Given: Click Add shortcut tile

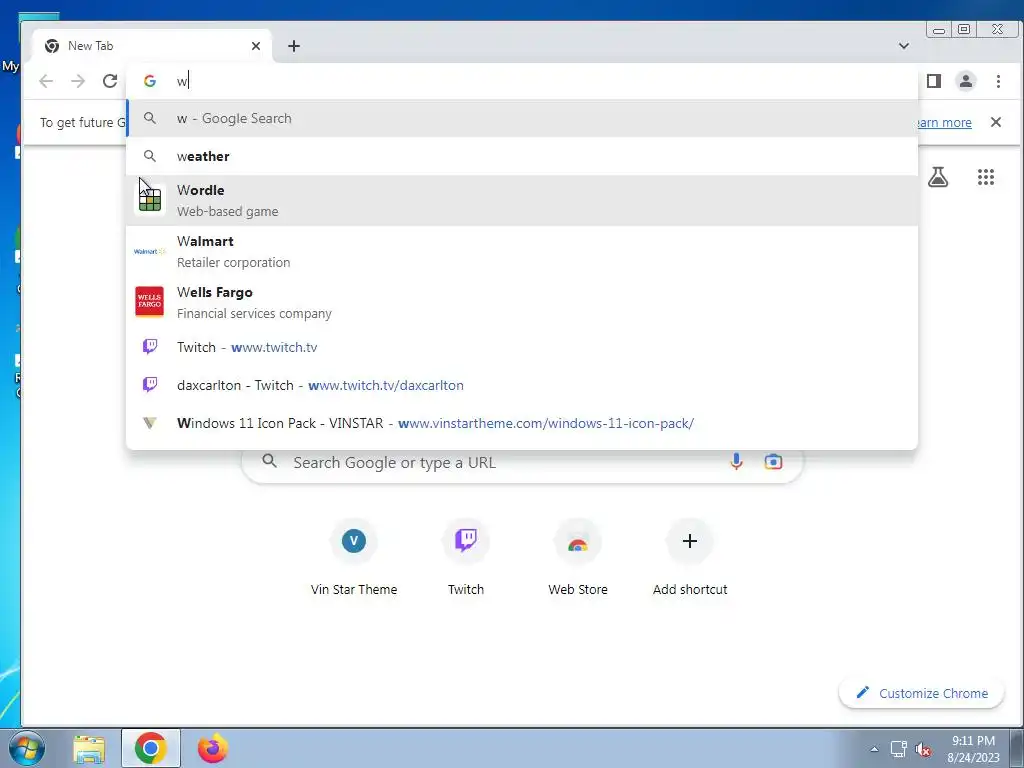Looking at the screenshot, I should point(690,557).
